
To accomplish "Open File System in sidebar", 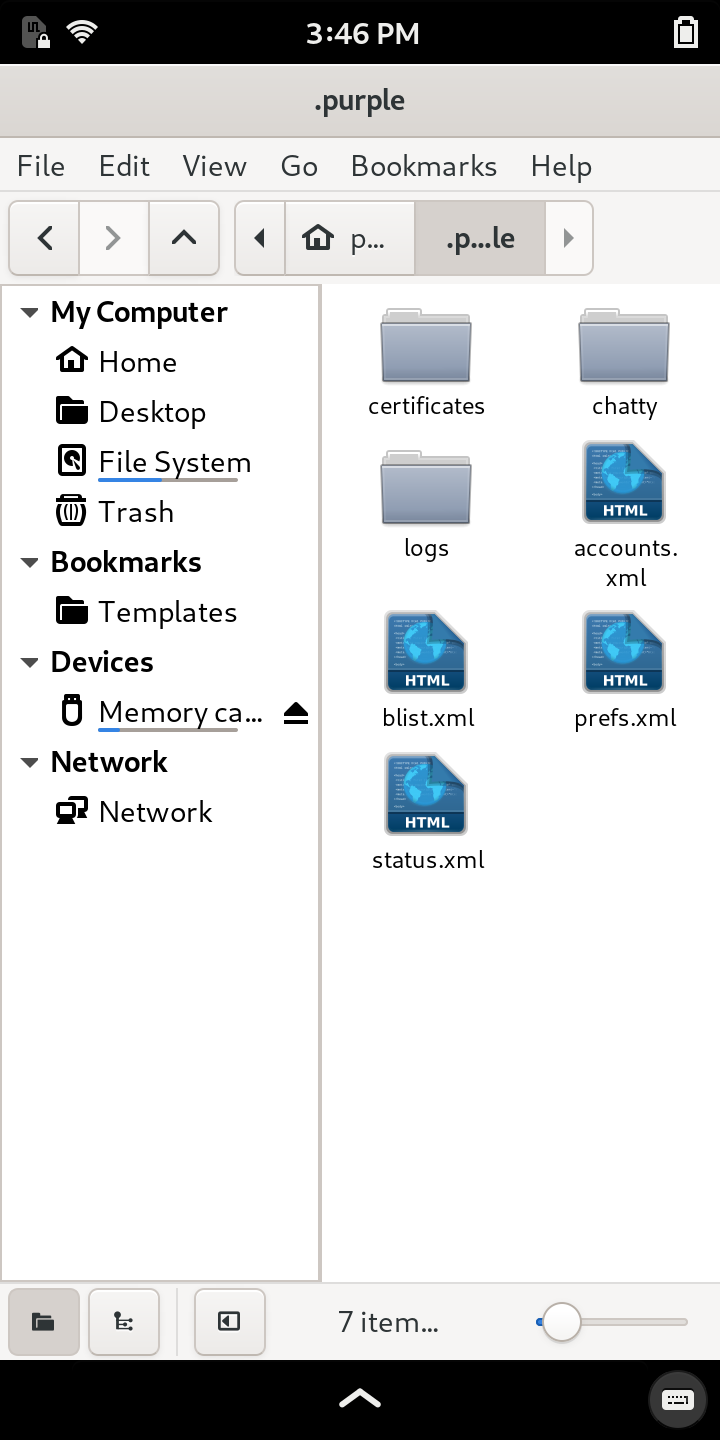I will click(160, 462).
